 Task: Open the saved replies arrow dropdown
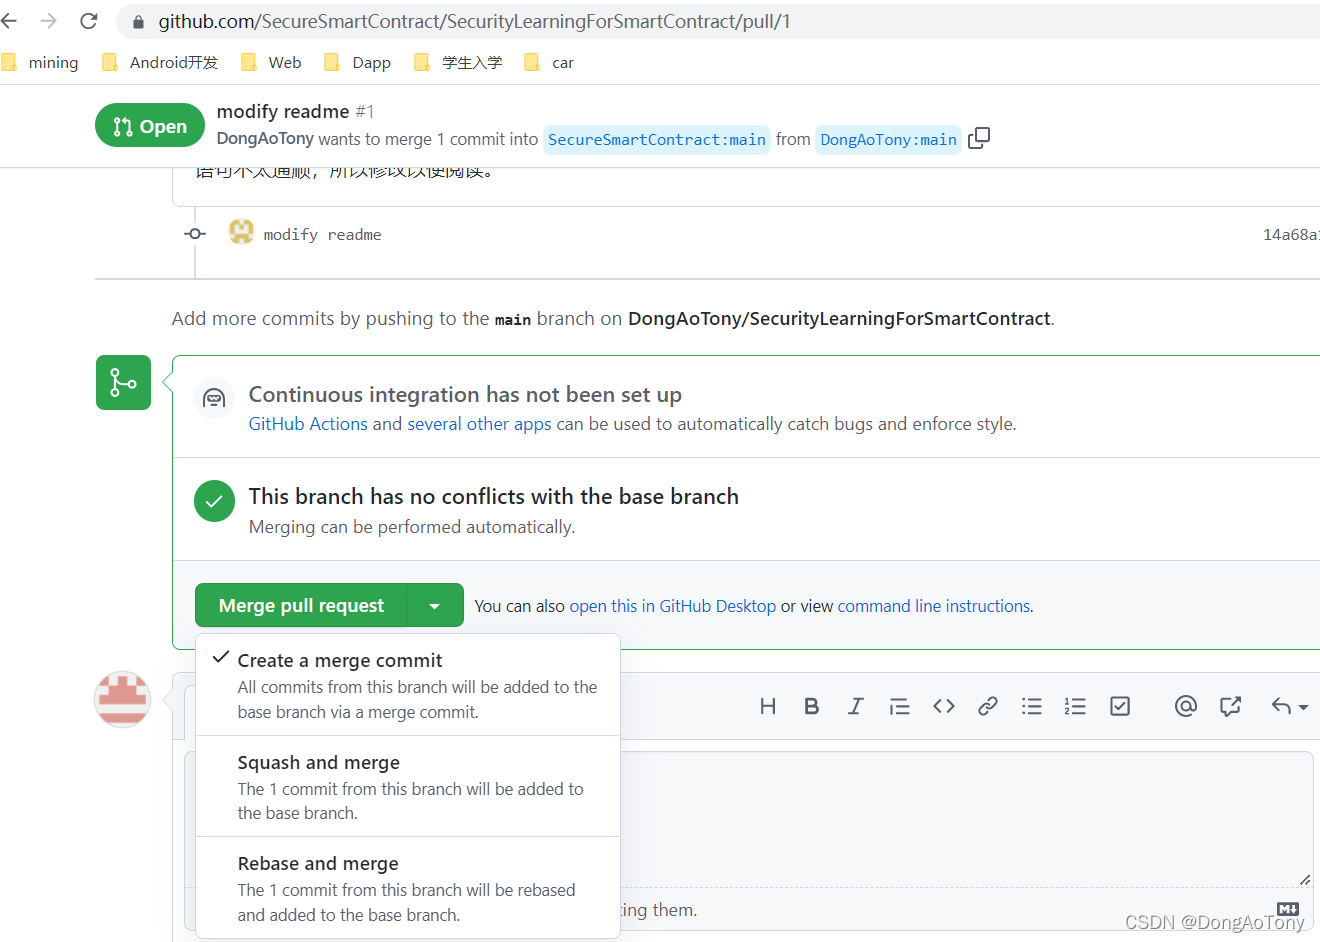[x=1290, y=706]
